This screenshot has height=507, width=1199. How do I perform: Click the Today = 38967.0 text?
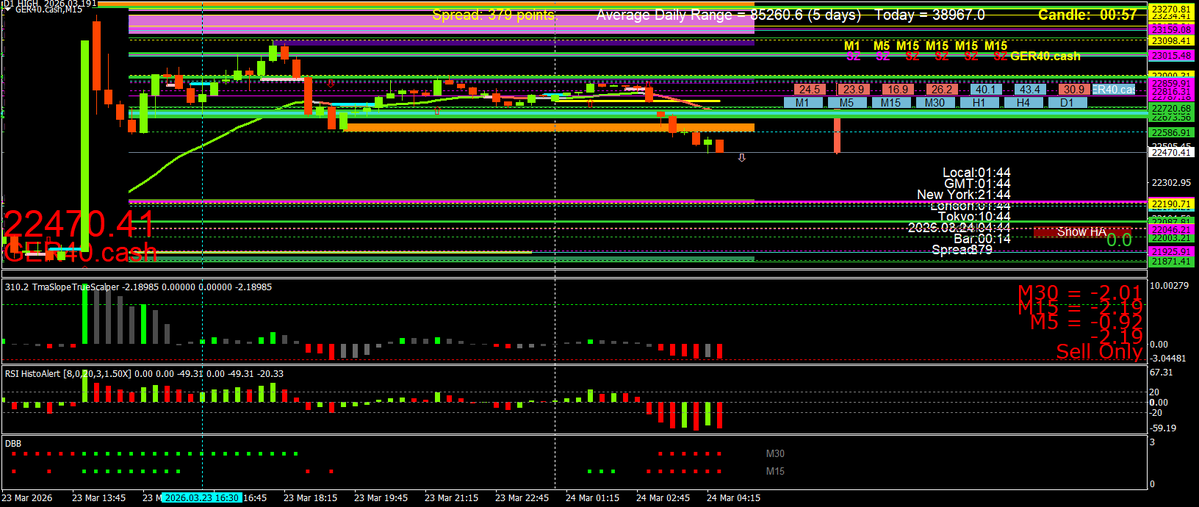pos(930,15)
